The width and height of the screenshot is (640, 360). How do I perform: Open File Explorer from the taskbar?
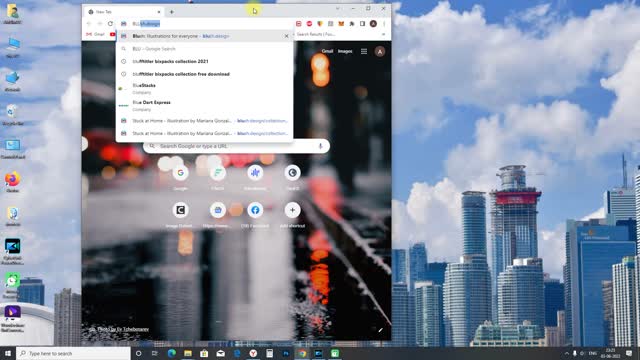point(188,353)
